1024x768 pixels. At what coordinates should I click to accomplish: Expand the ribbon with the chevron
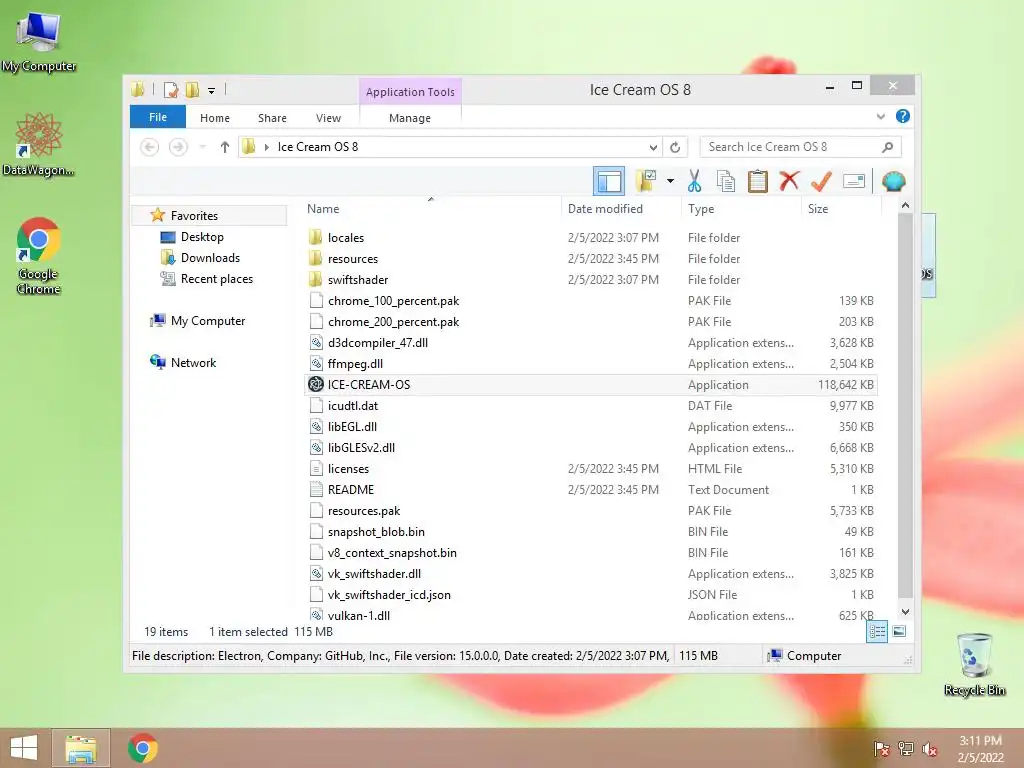[880, 117]
